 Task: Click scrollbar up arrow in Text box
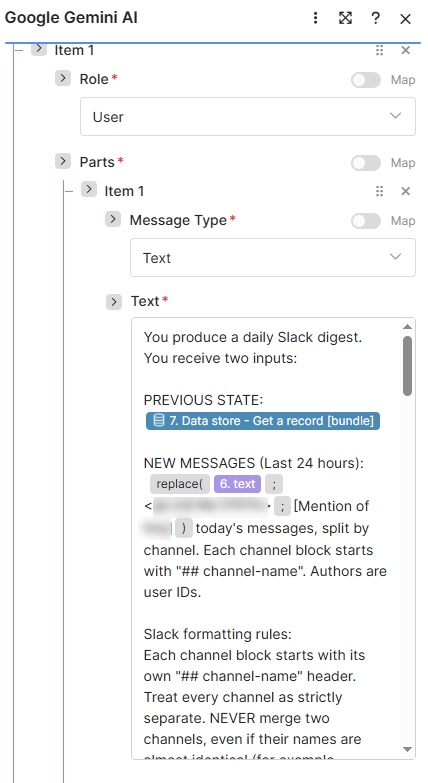(408, 327)
